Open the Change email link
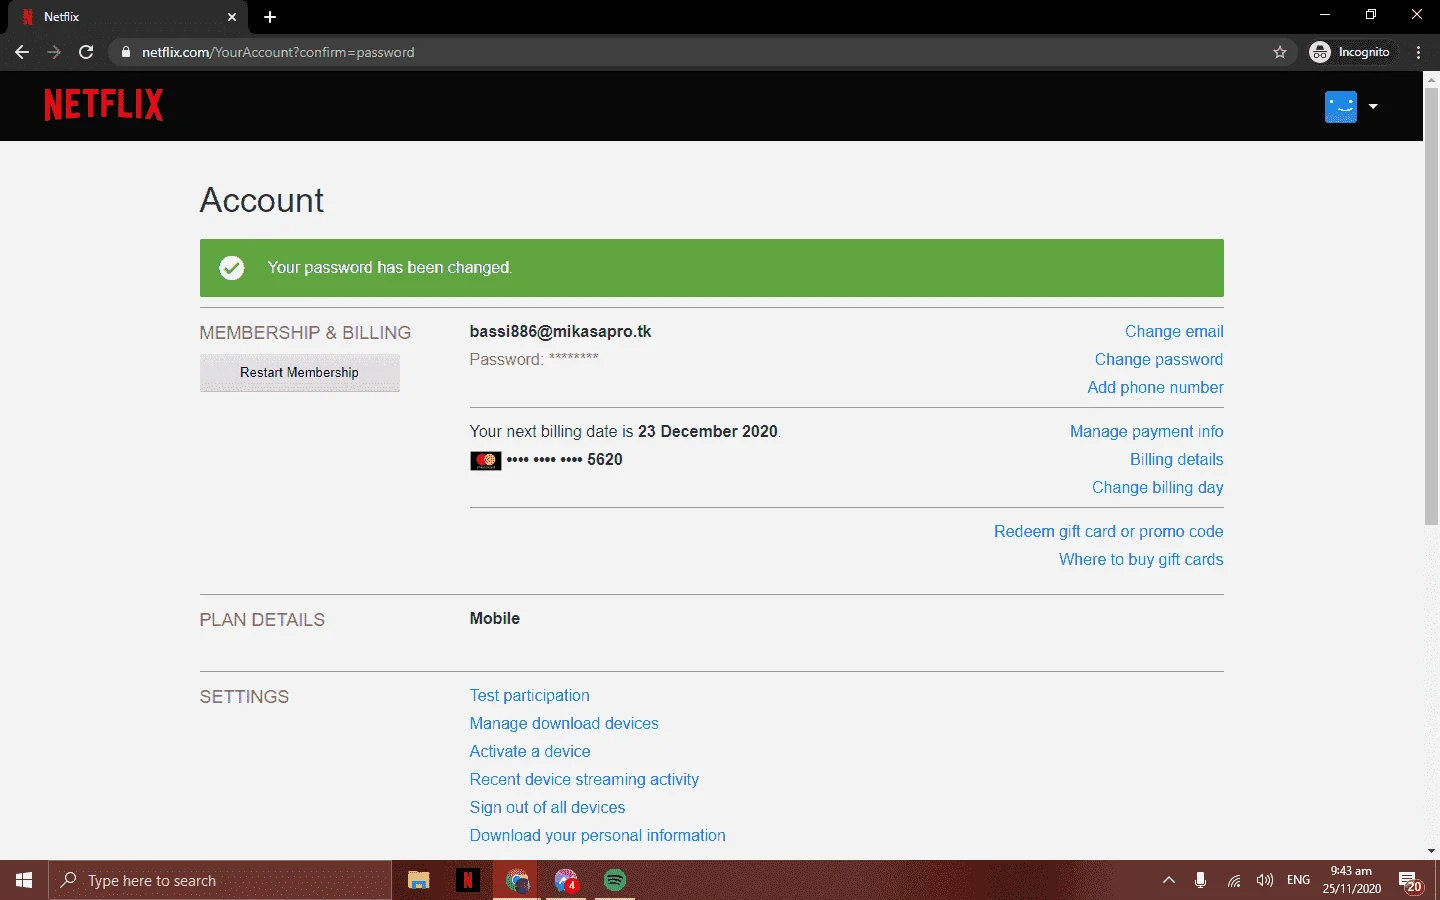The width and height of the screenshot is (1440, 900). [1174, 331]
